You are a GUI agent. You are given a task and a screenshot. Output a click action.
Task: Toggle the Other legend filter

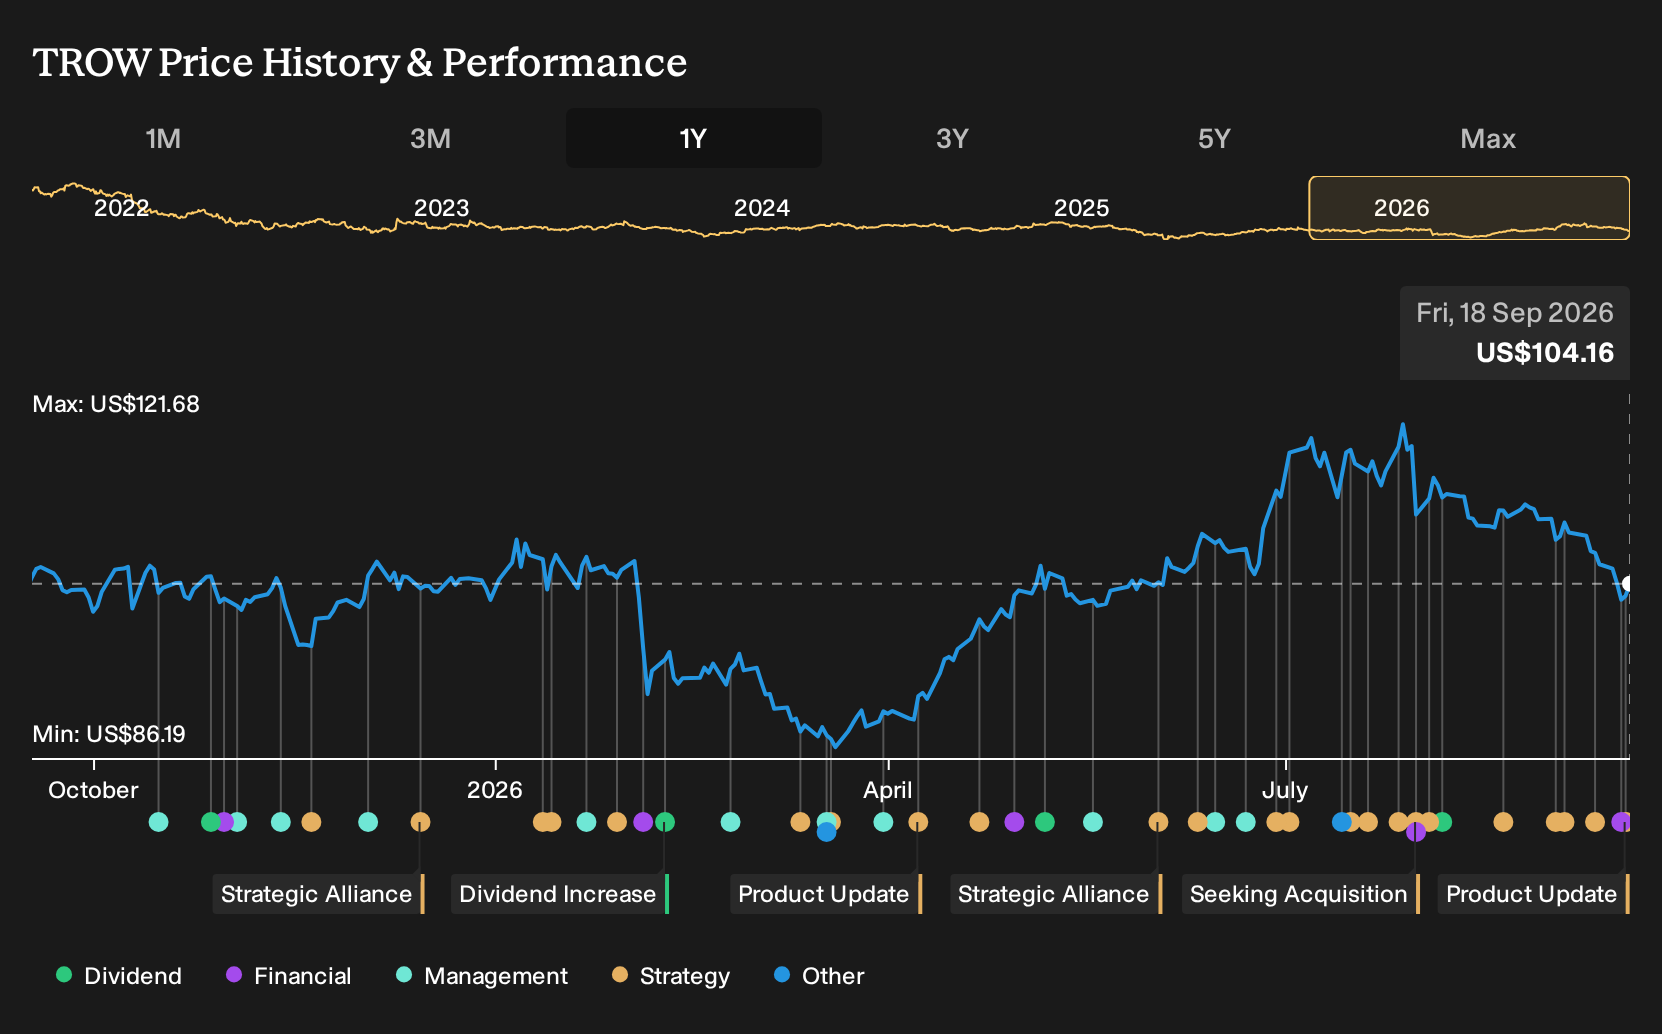click(x=819, y=976)
